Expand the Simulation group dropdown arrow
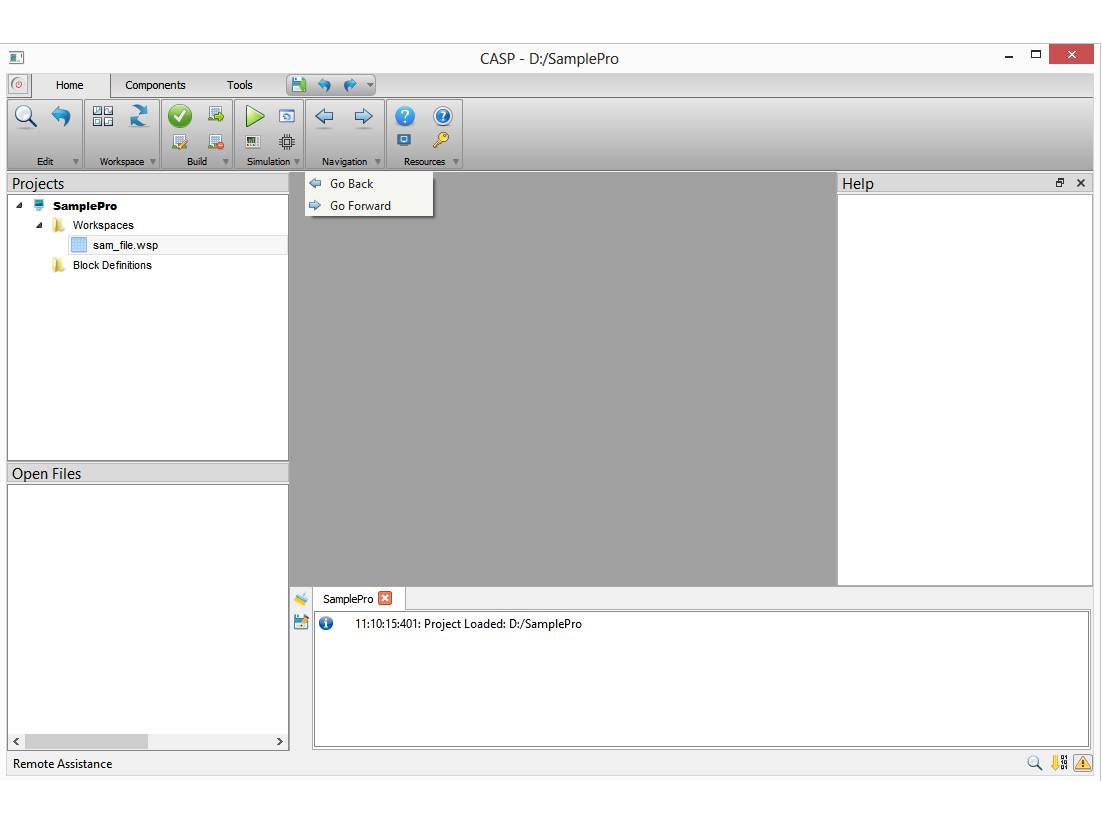 pos(297,162)
